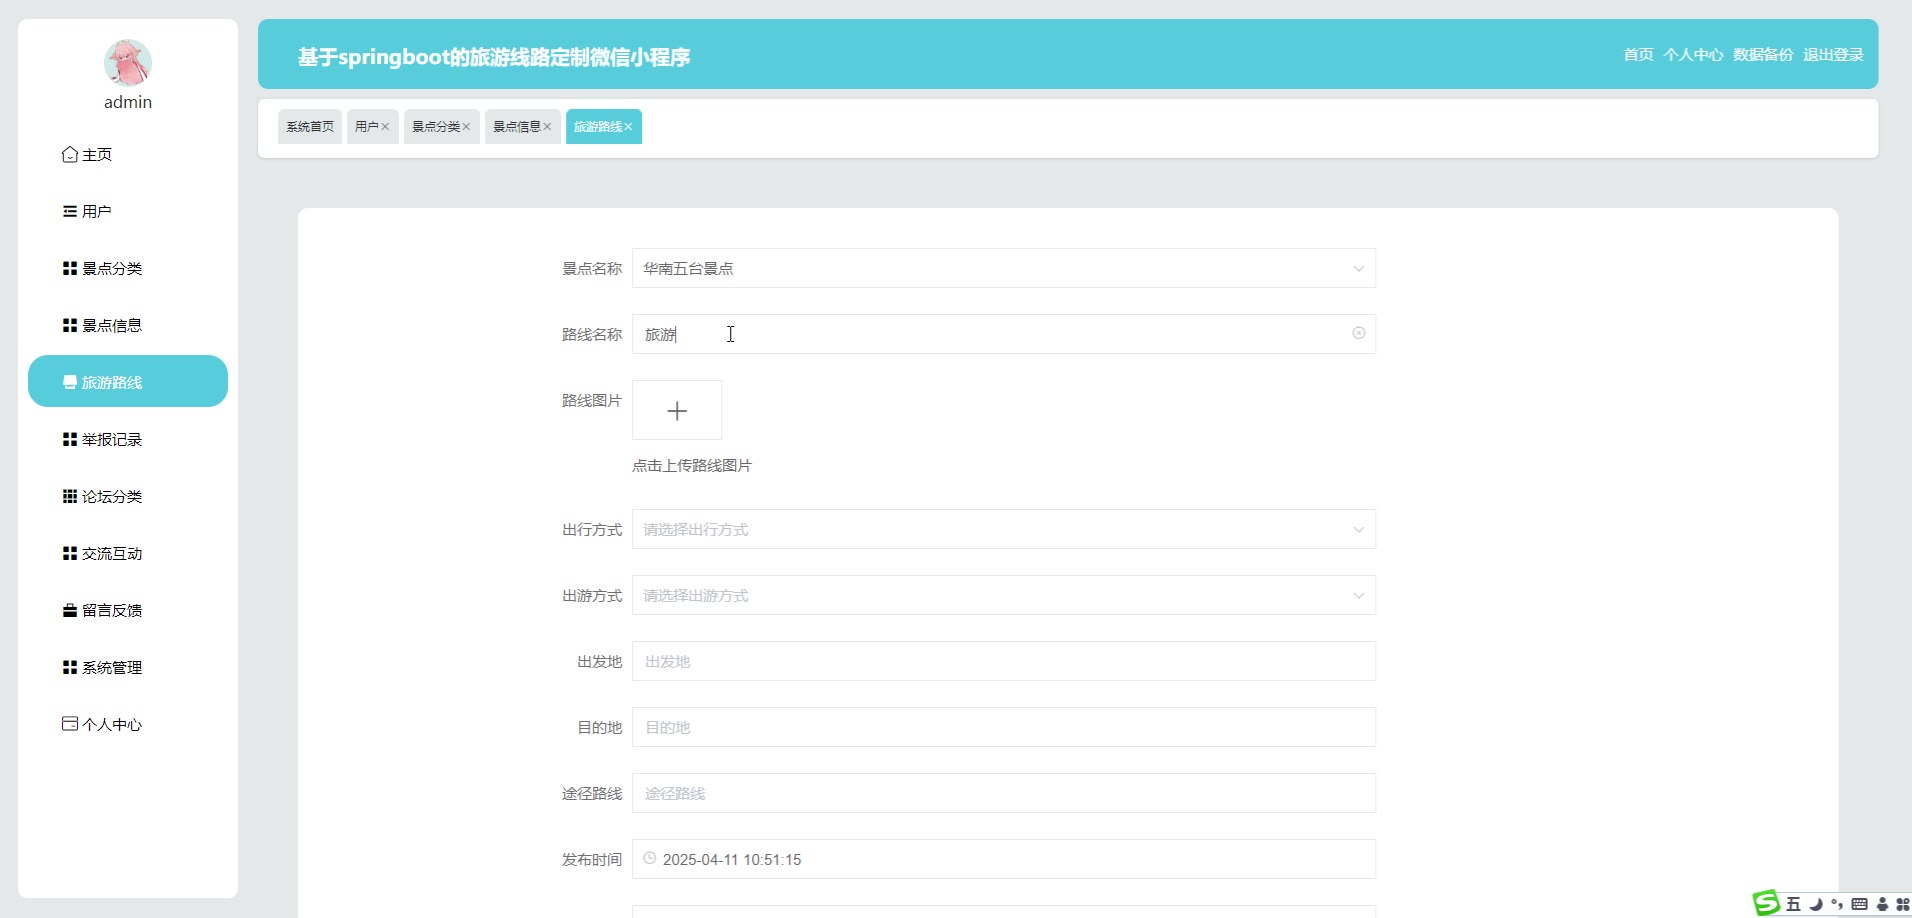This screenshot has height=918, width=1912.
Task: Click 退出登录 to log out
Action: click(x=1833, y=55)
